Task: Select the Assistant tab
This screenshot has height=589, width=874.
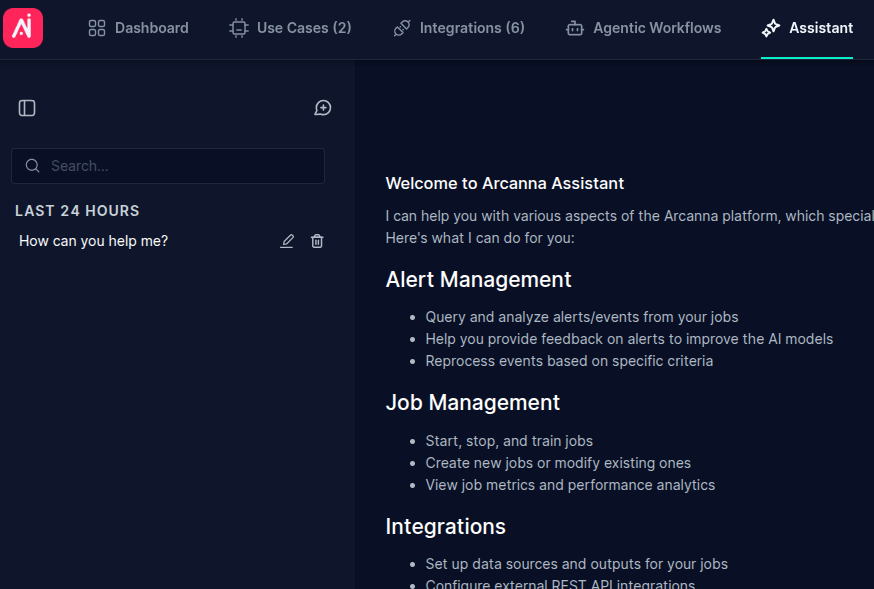Action: point(807,28)
